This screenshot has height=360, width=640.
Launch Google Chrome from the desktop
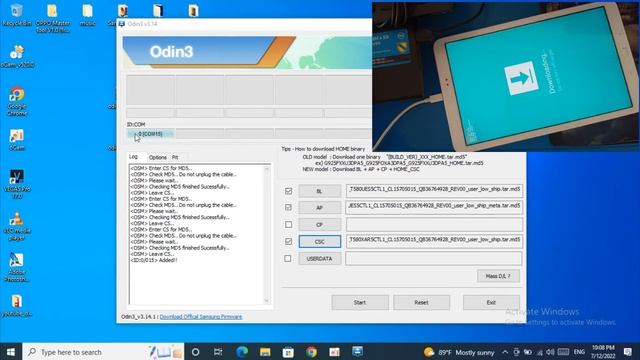click(17, 101)
